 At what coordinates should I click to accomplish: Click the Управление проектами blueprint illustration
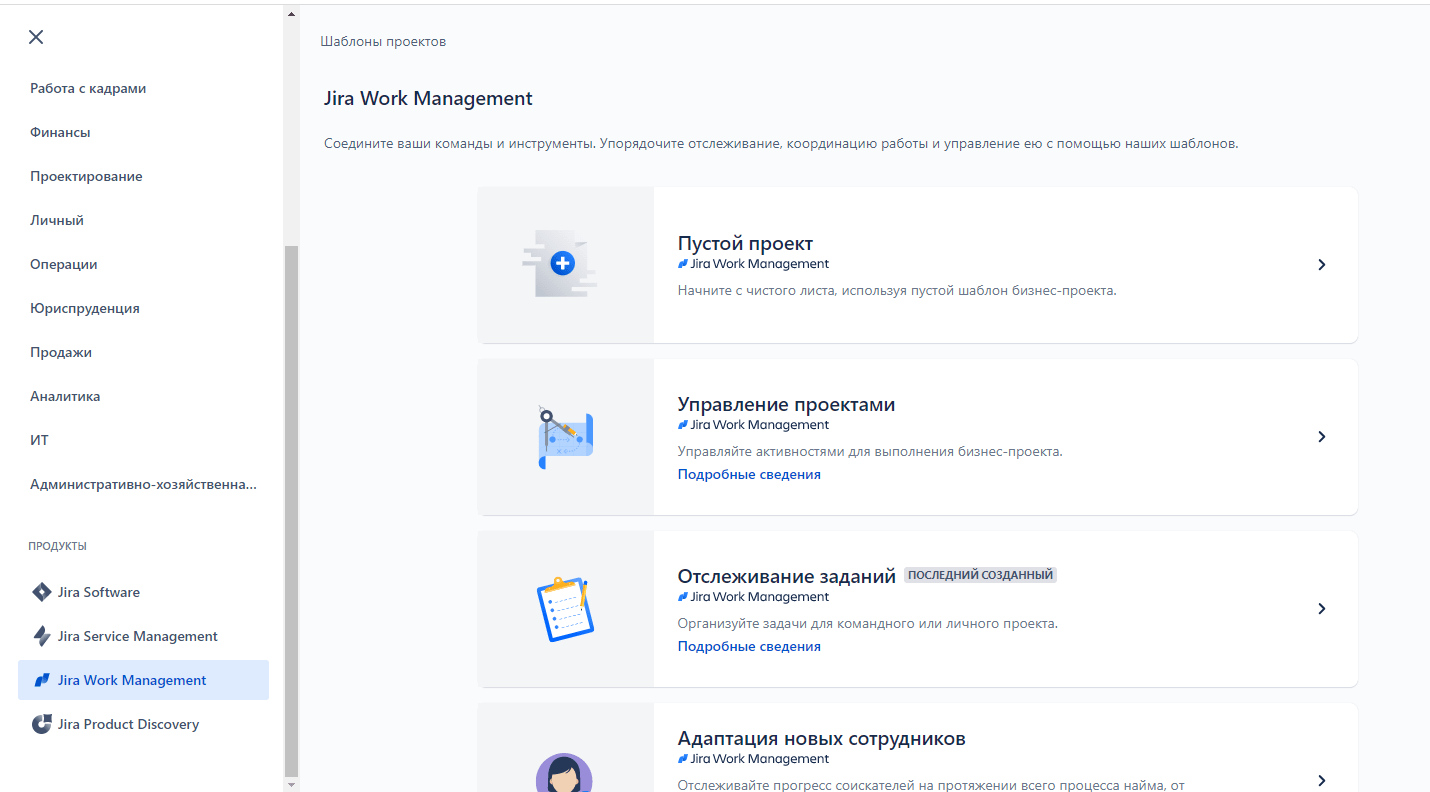point(566,437)
